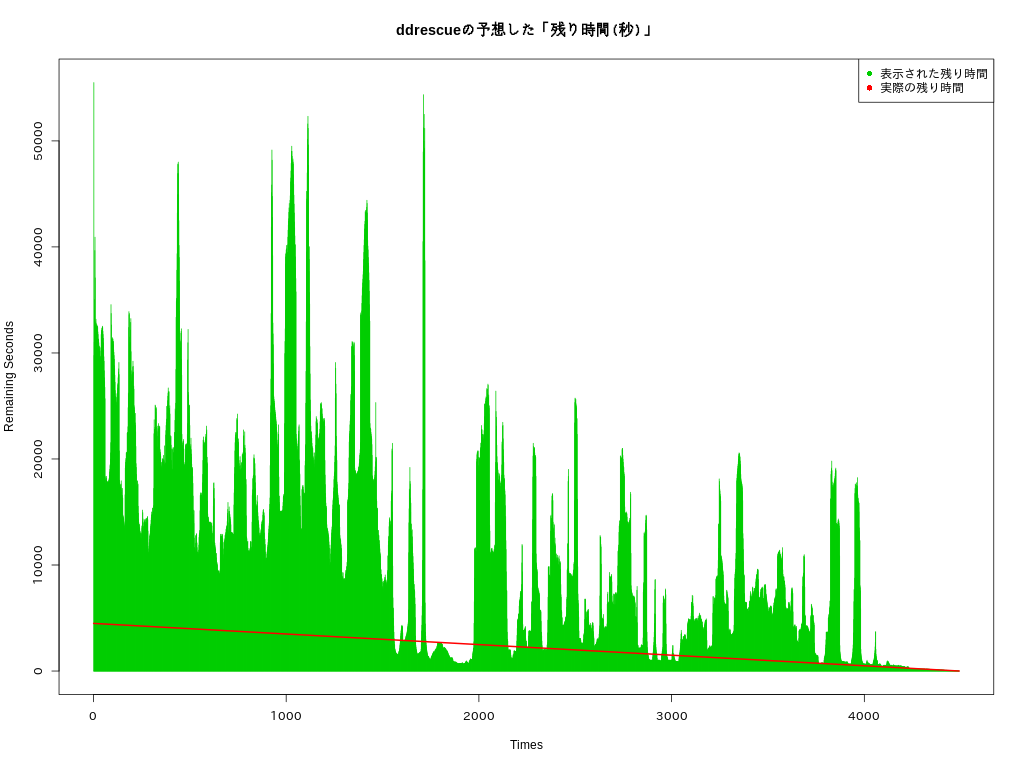Click y-axis tick value 20000
Screen dimensions: 1024x768
38,459
